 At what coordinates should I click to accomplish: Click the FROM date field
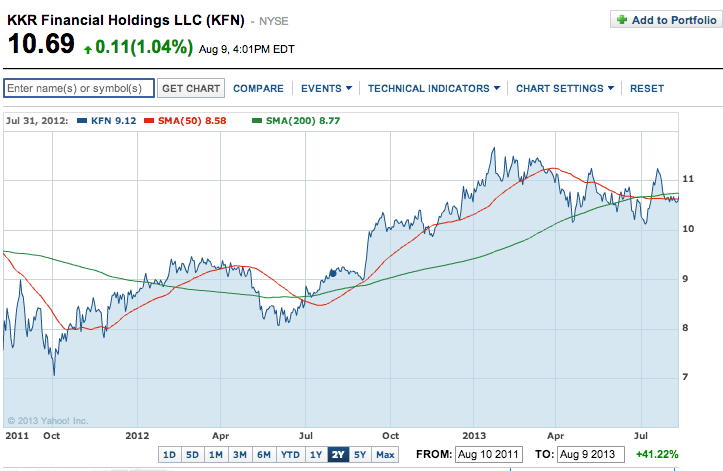coord(489,454)
